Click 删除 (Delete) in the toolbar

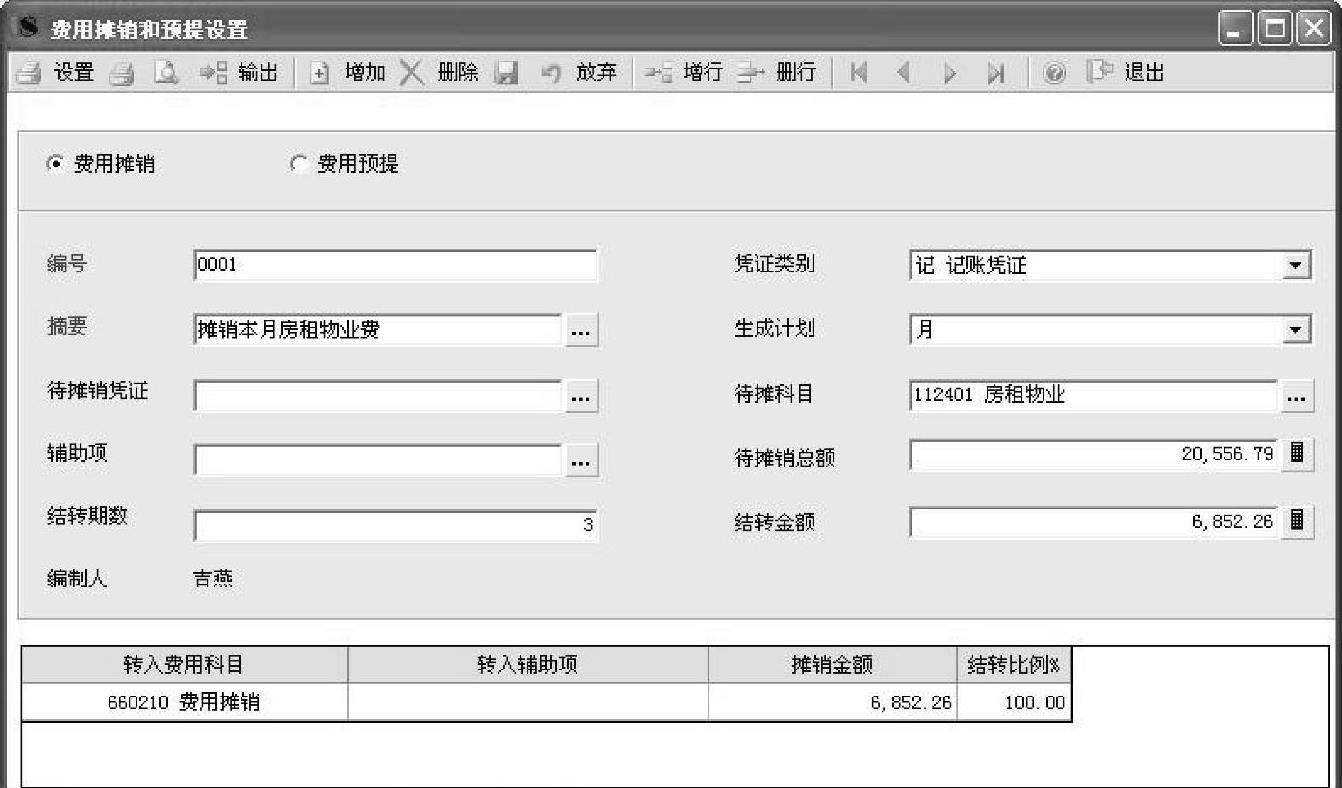(440, 73)
